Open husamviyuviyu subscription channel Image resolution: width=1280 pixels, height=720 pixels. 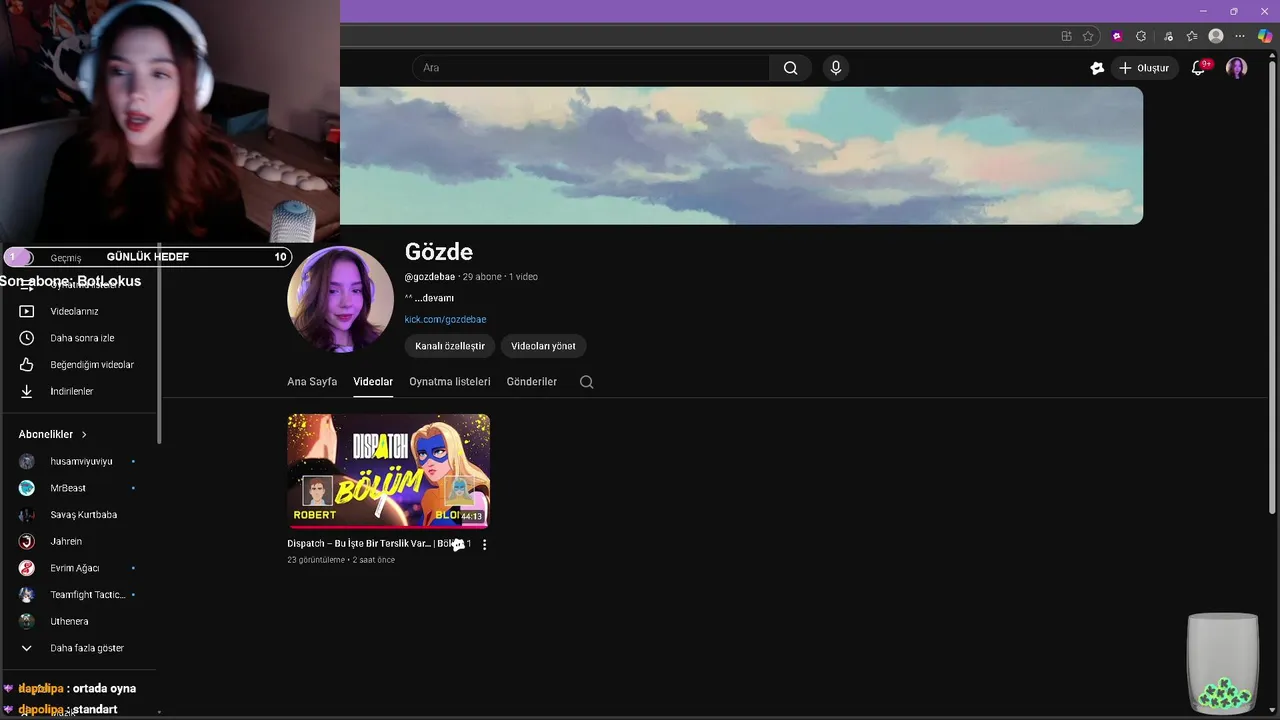pyautogui.click(x=80, y=461)
